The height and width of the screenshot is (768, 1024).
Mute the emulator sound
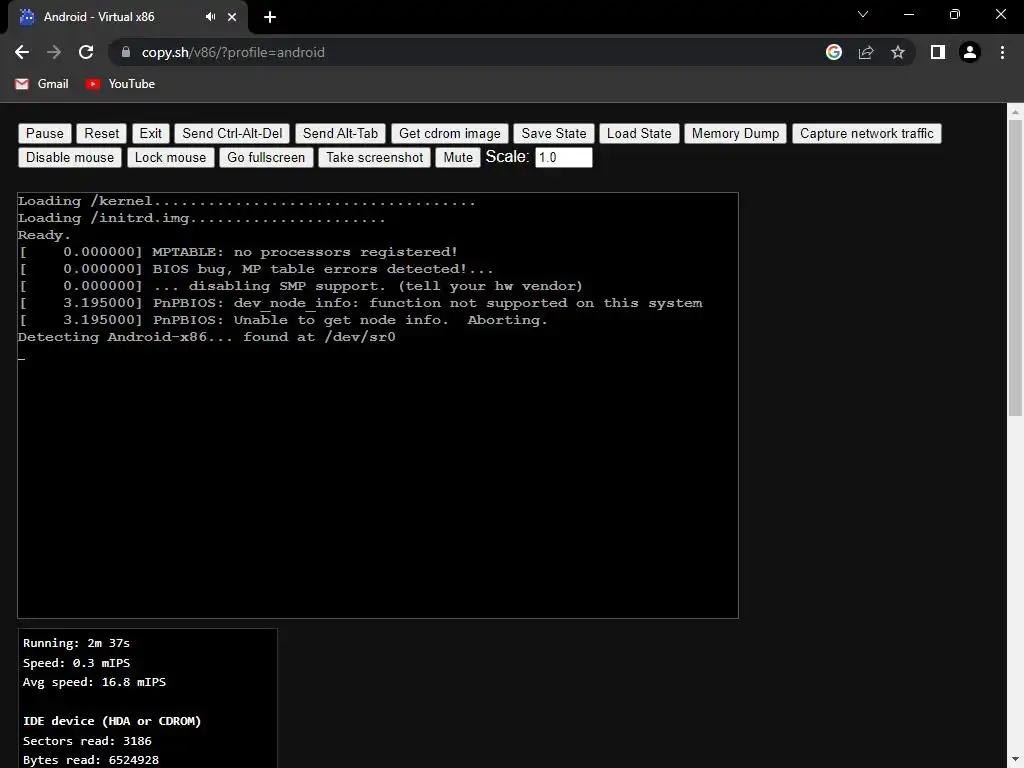click(458, 157)
